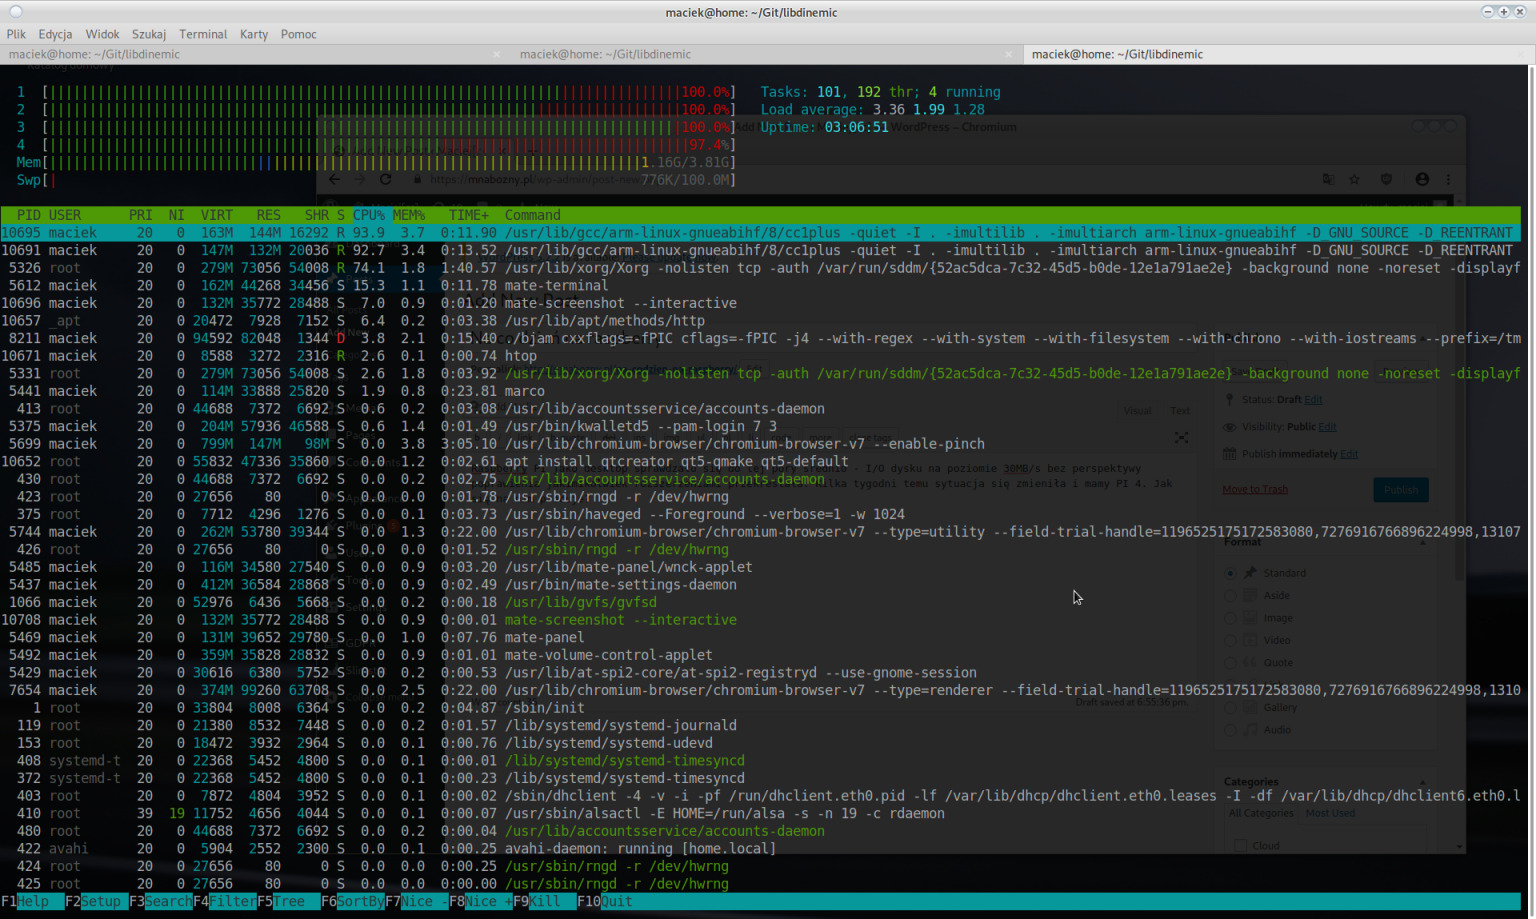The height and width of the screenshot is (919, 1536).
Task: Open the Plik menu
Action: (16, 34)
